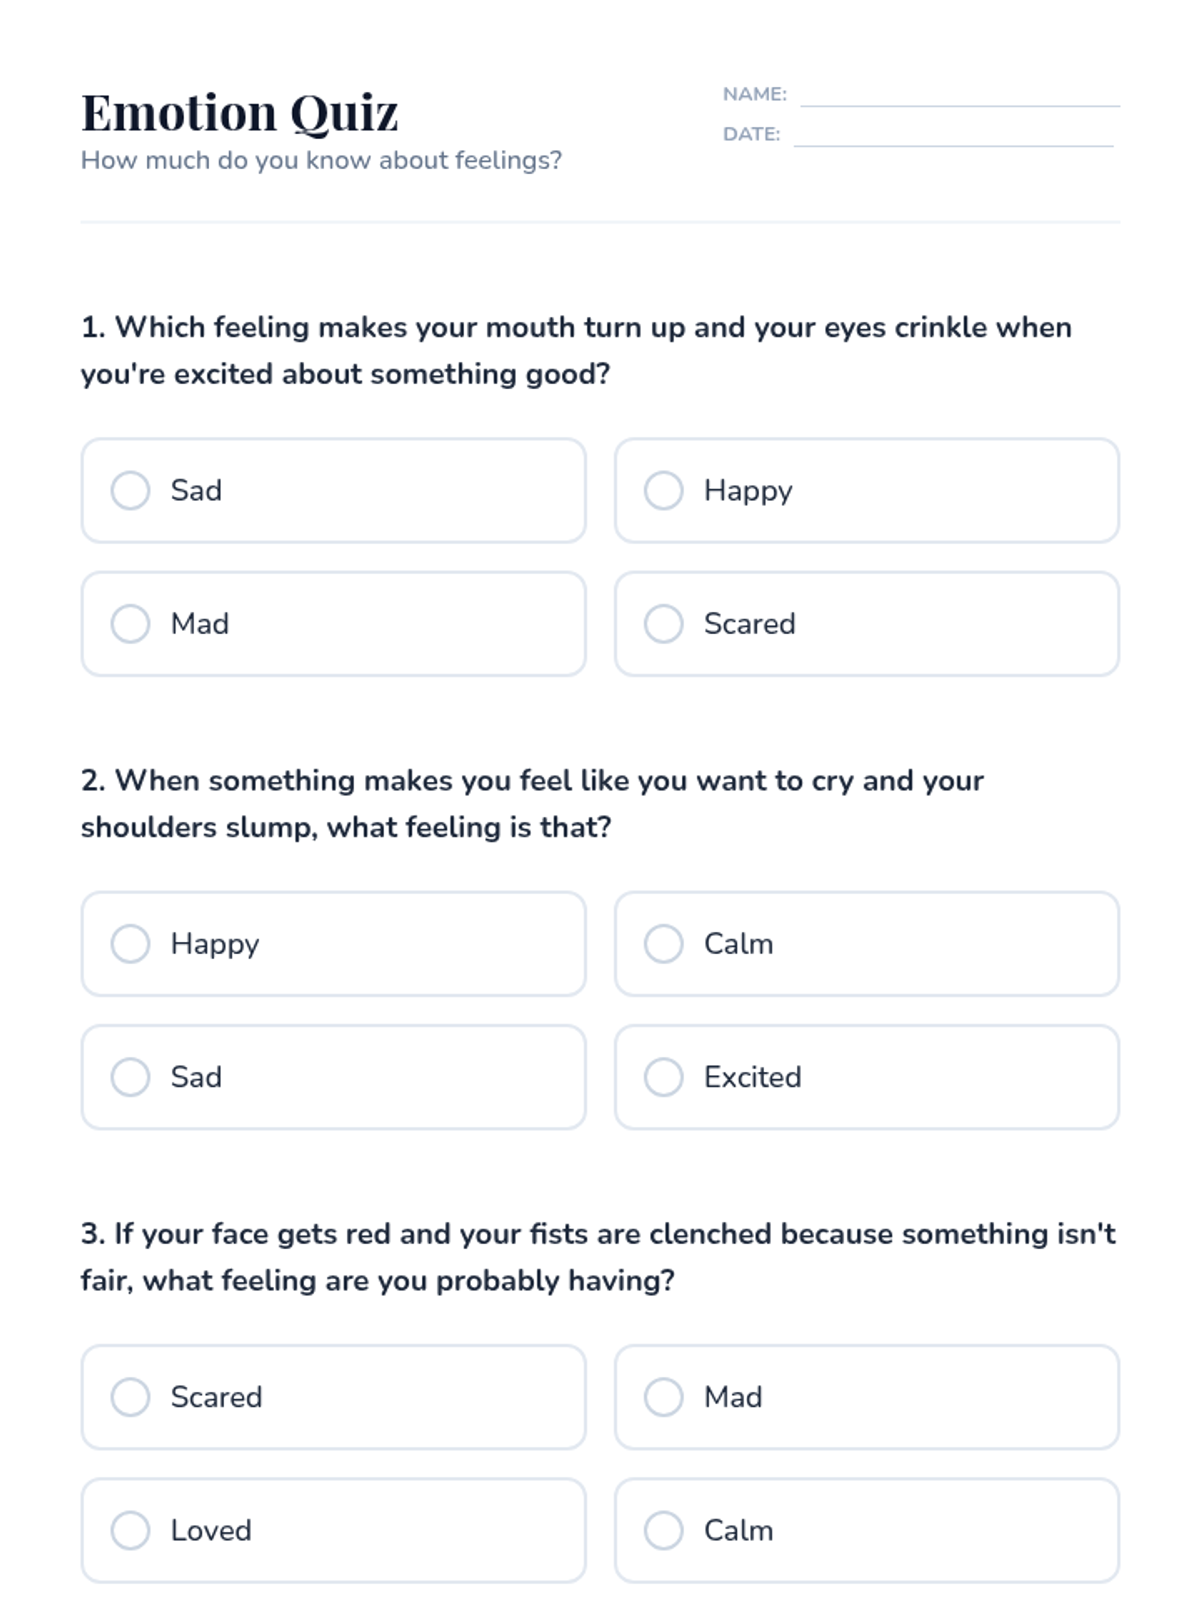Select Calm radio button in question 2

tap(663, 944)
